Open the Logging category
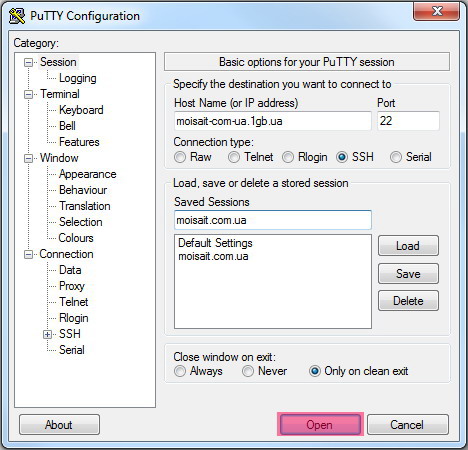This screenshot has height=450, width=468. tap(78, 78)
